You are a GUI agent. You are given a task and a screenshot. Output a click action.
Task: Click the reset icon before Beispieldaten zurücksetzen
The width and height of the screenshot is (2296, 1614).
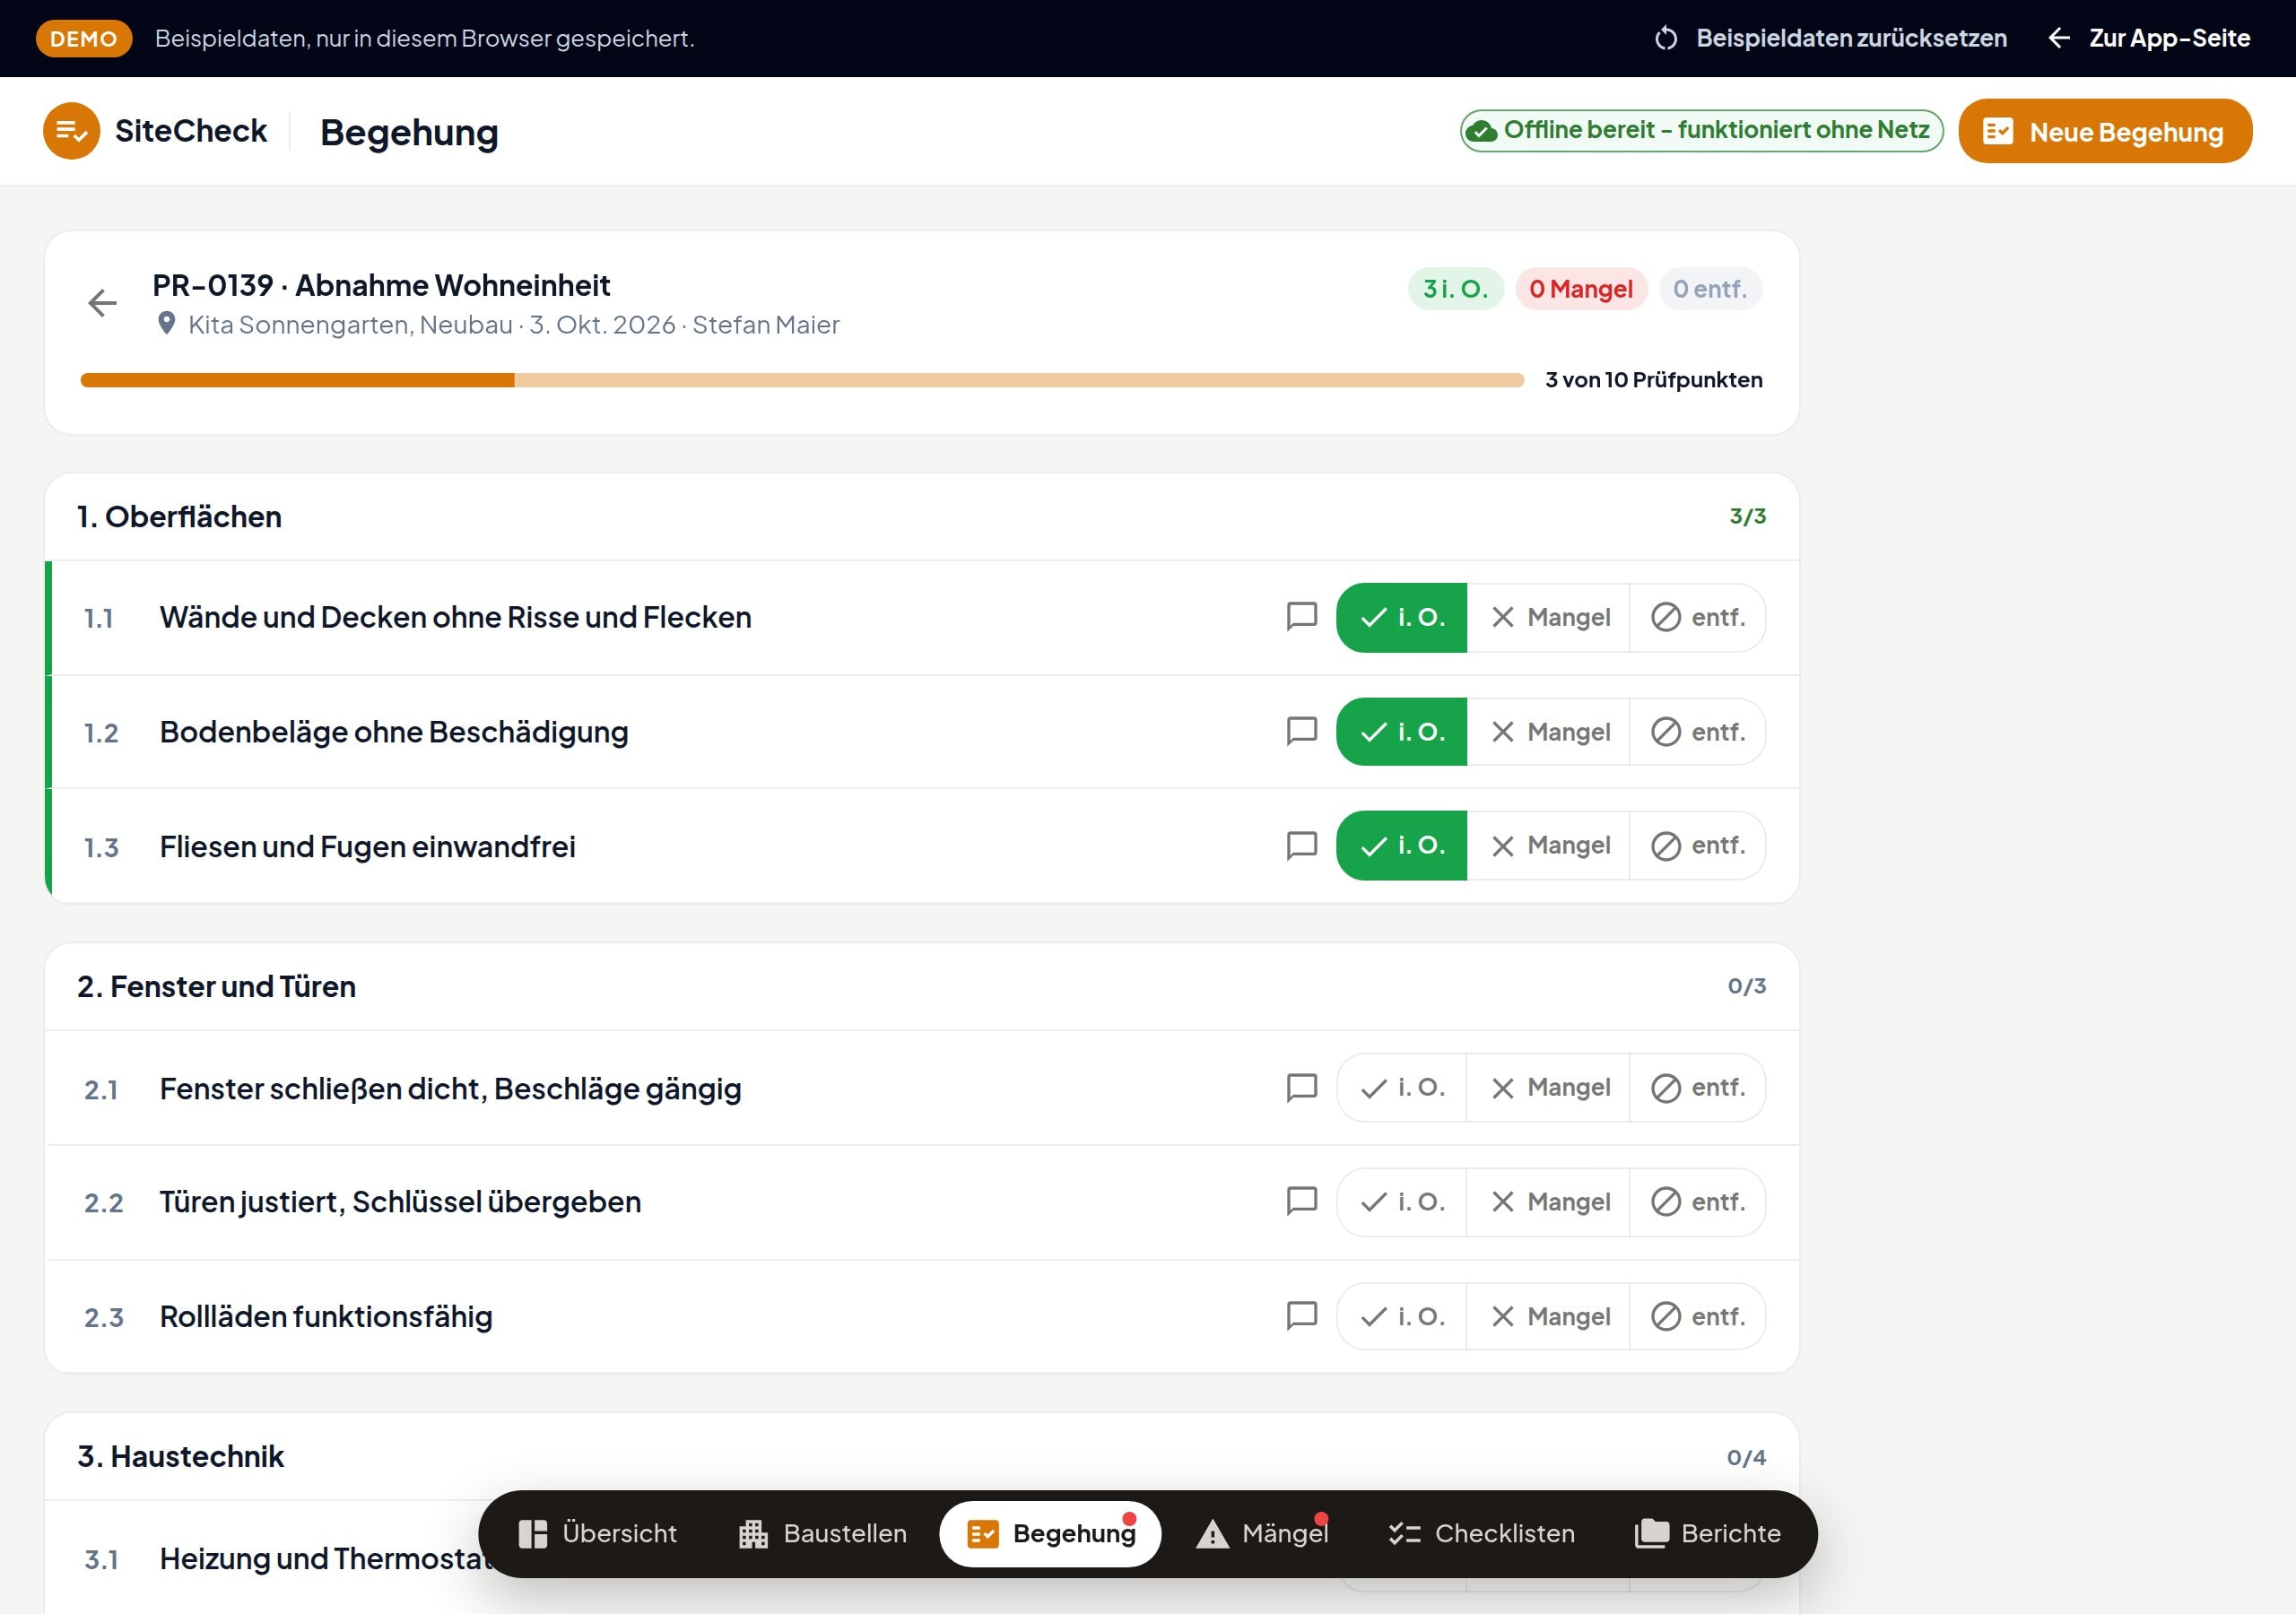[x=1666, y=38]
